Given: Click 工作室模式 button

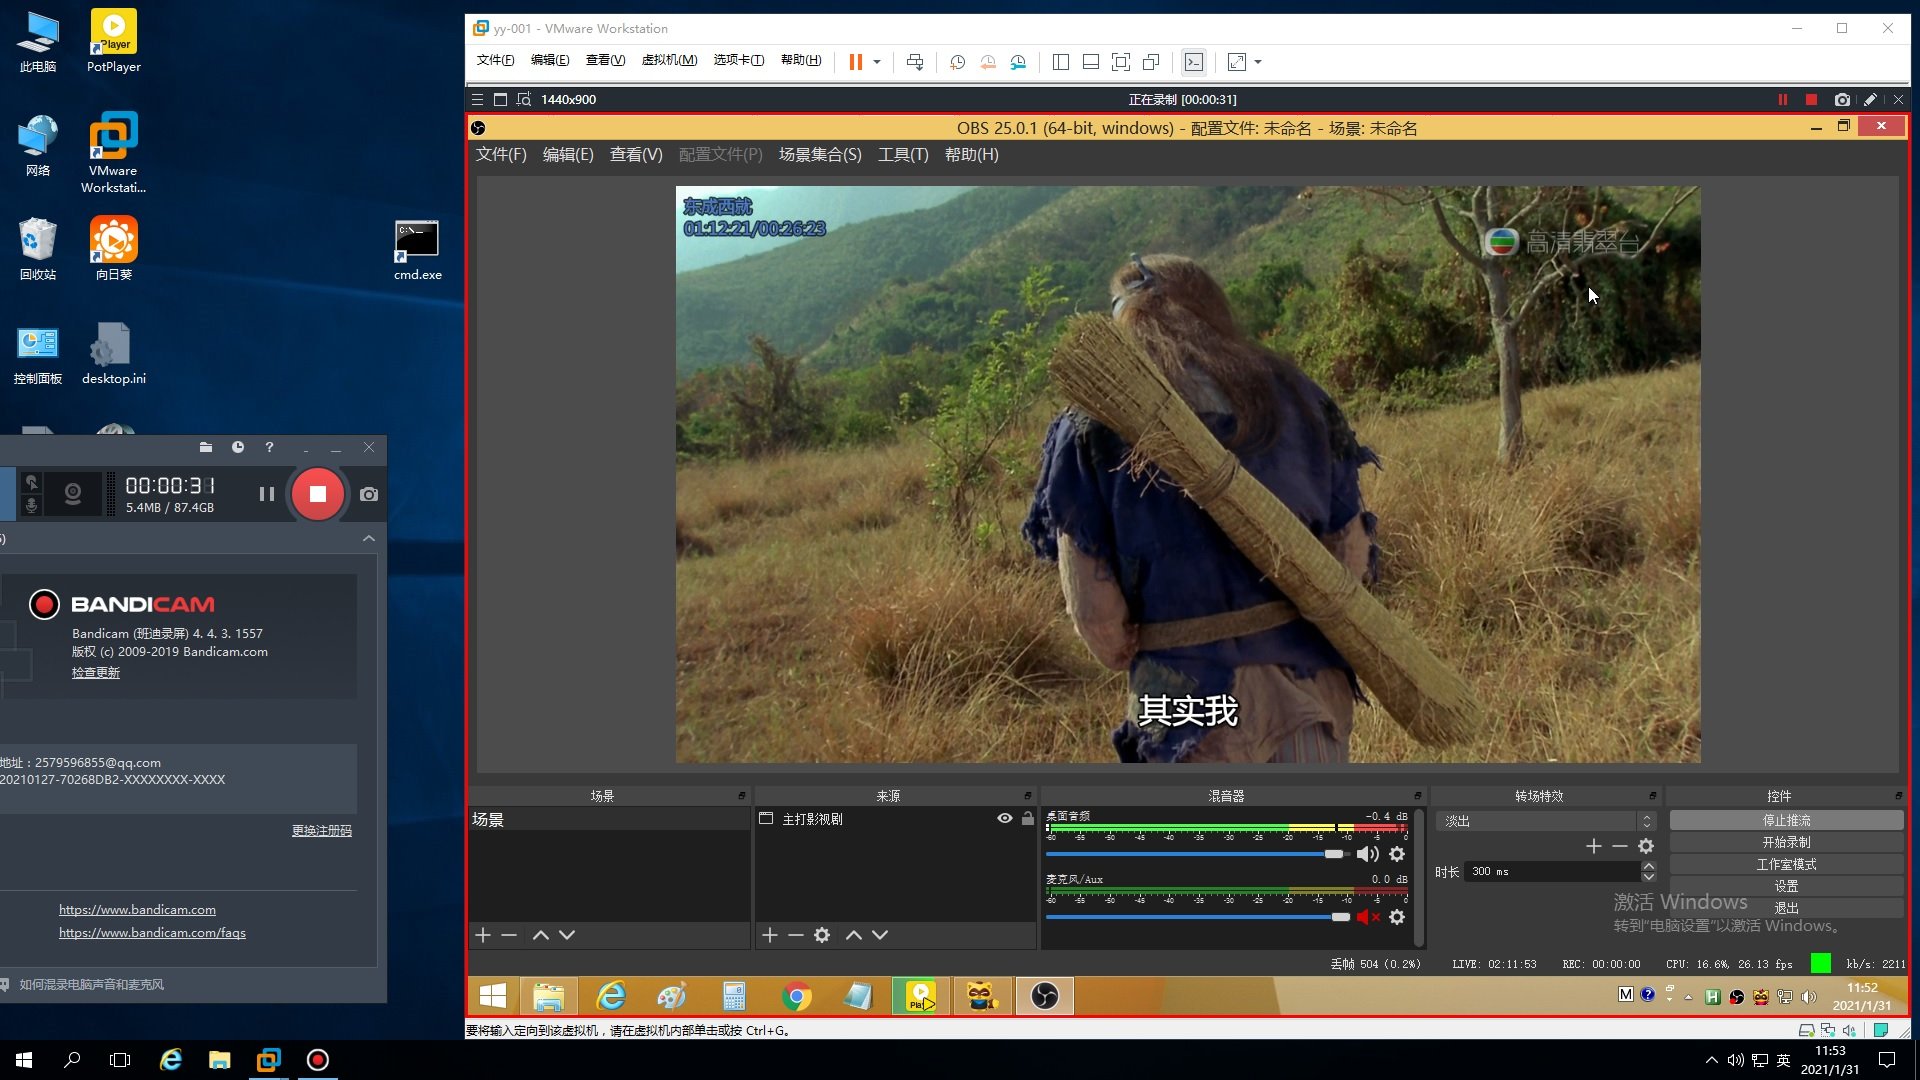Looking at the screenshot, I should point(1786,864).
